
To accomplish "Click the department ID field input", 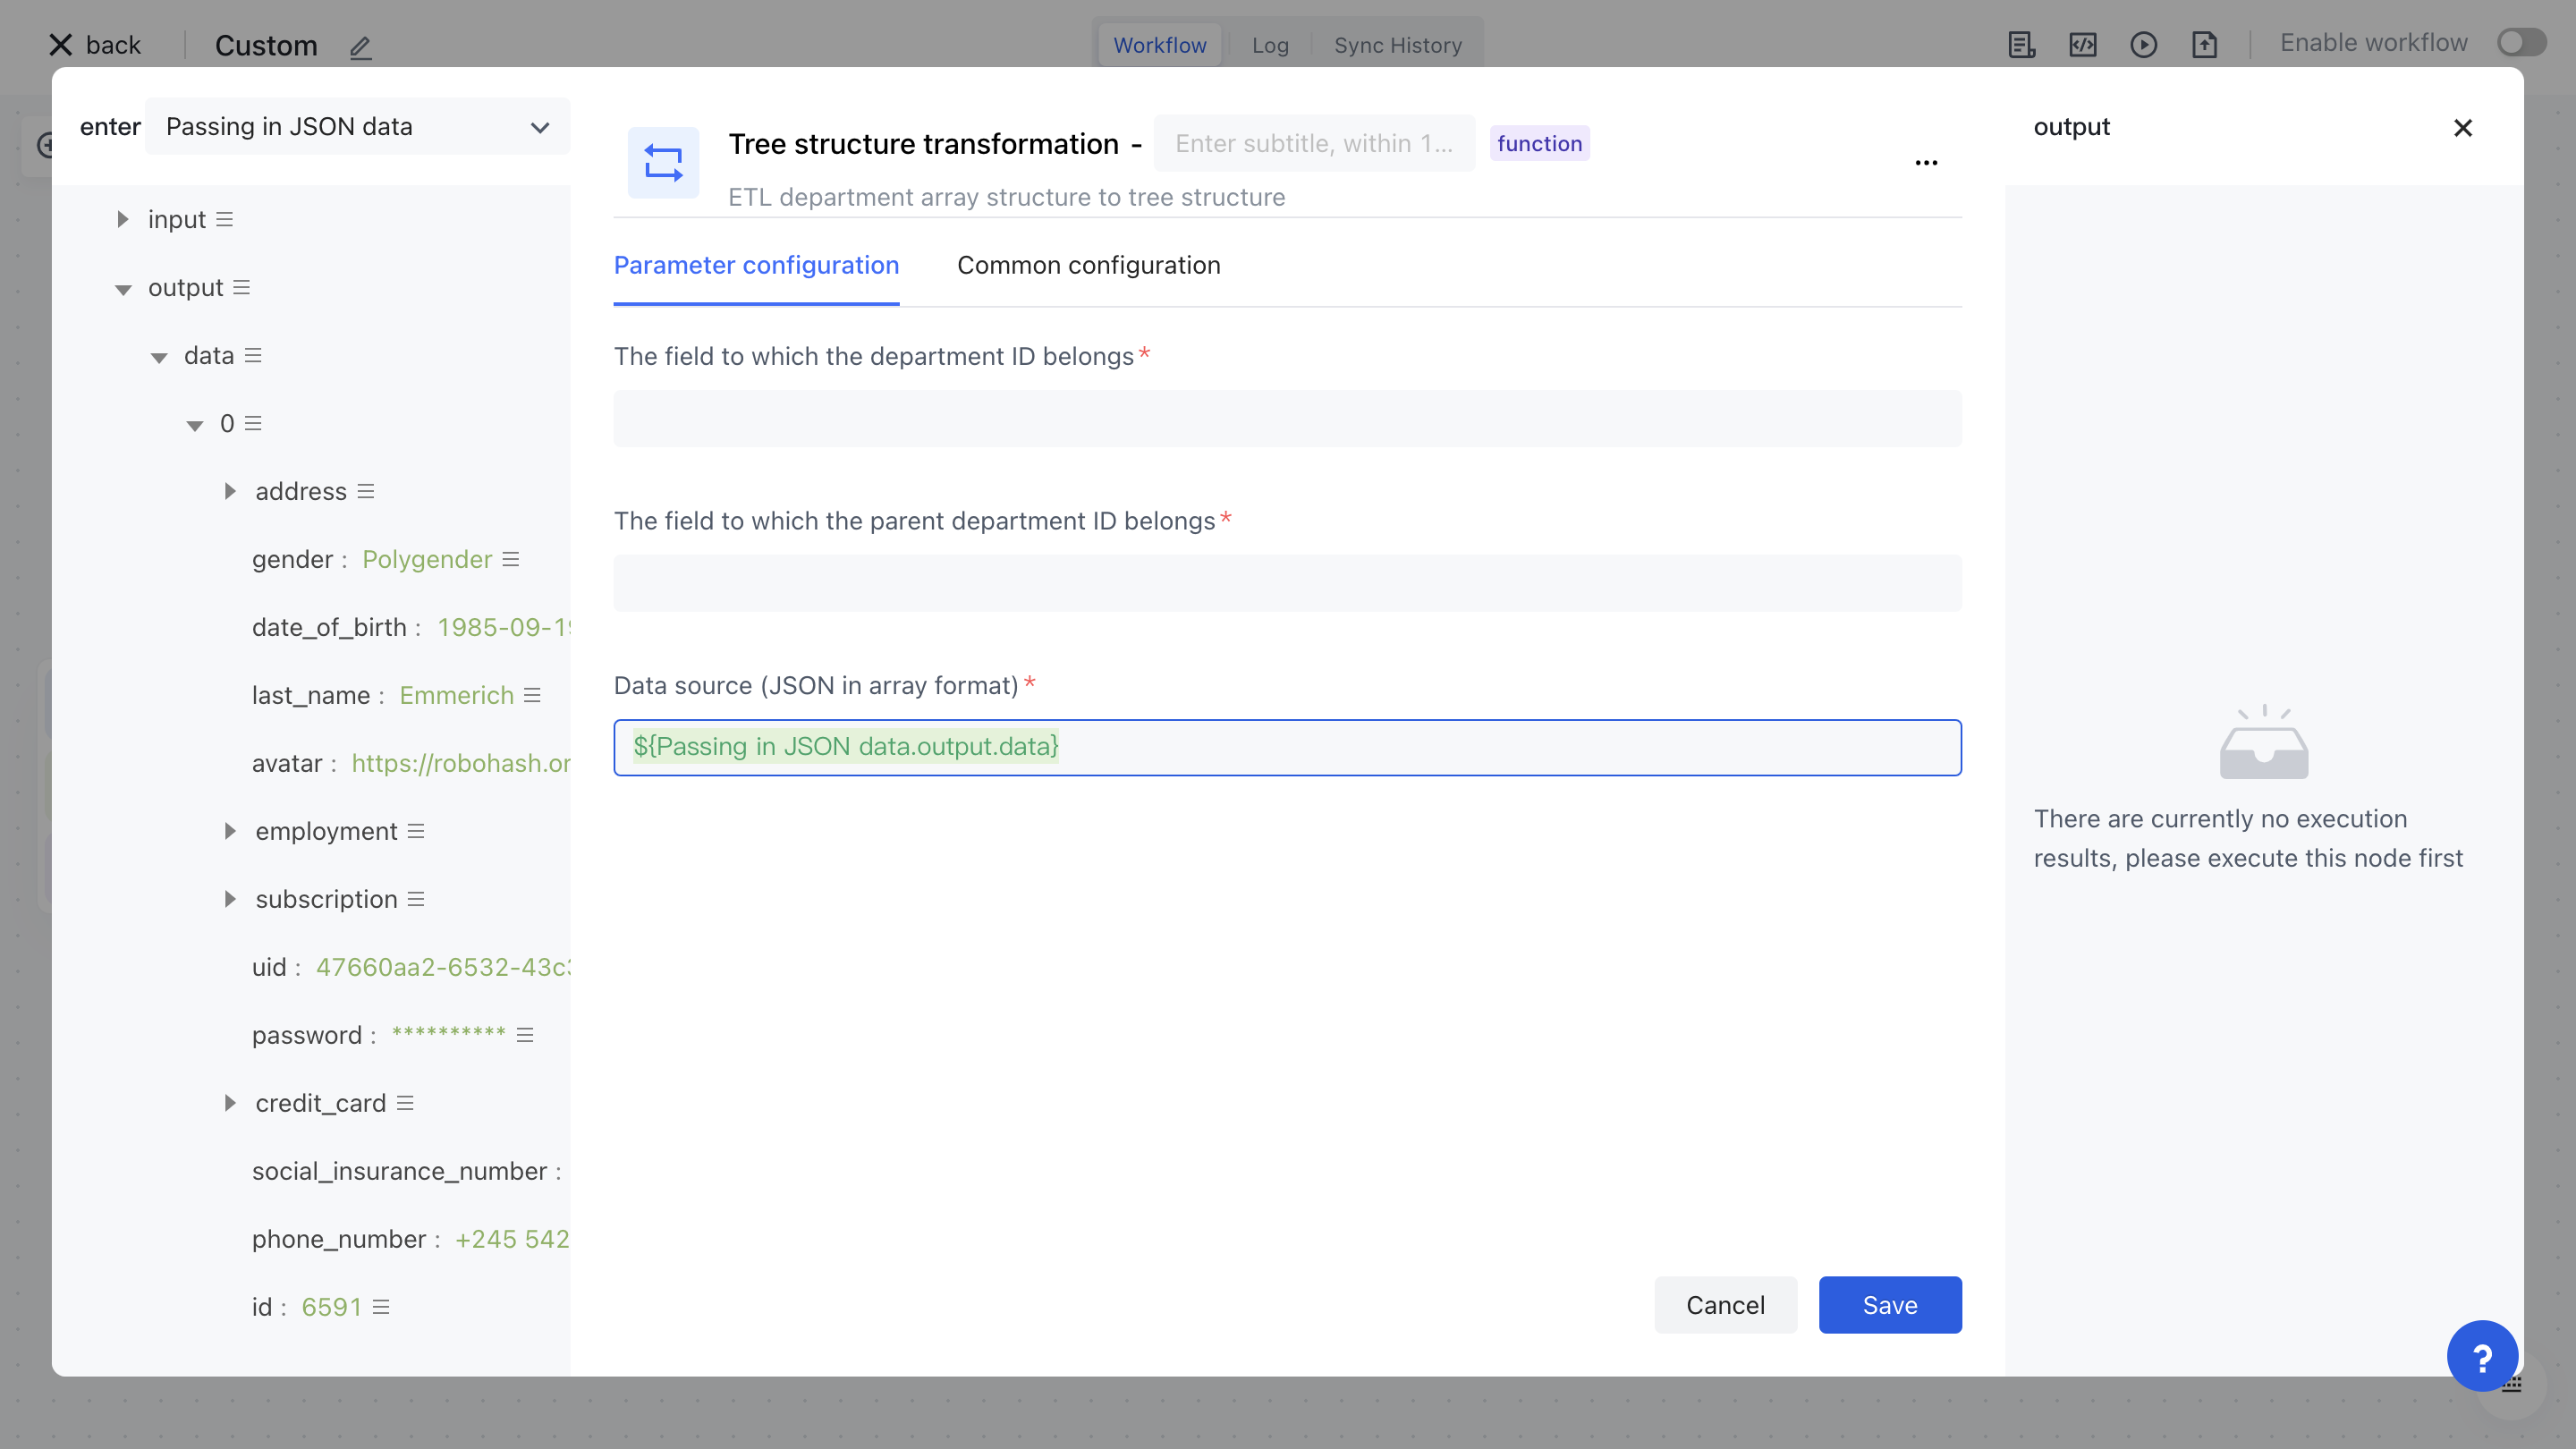I will point(1287,418).
